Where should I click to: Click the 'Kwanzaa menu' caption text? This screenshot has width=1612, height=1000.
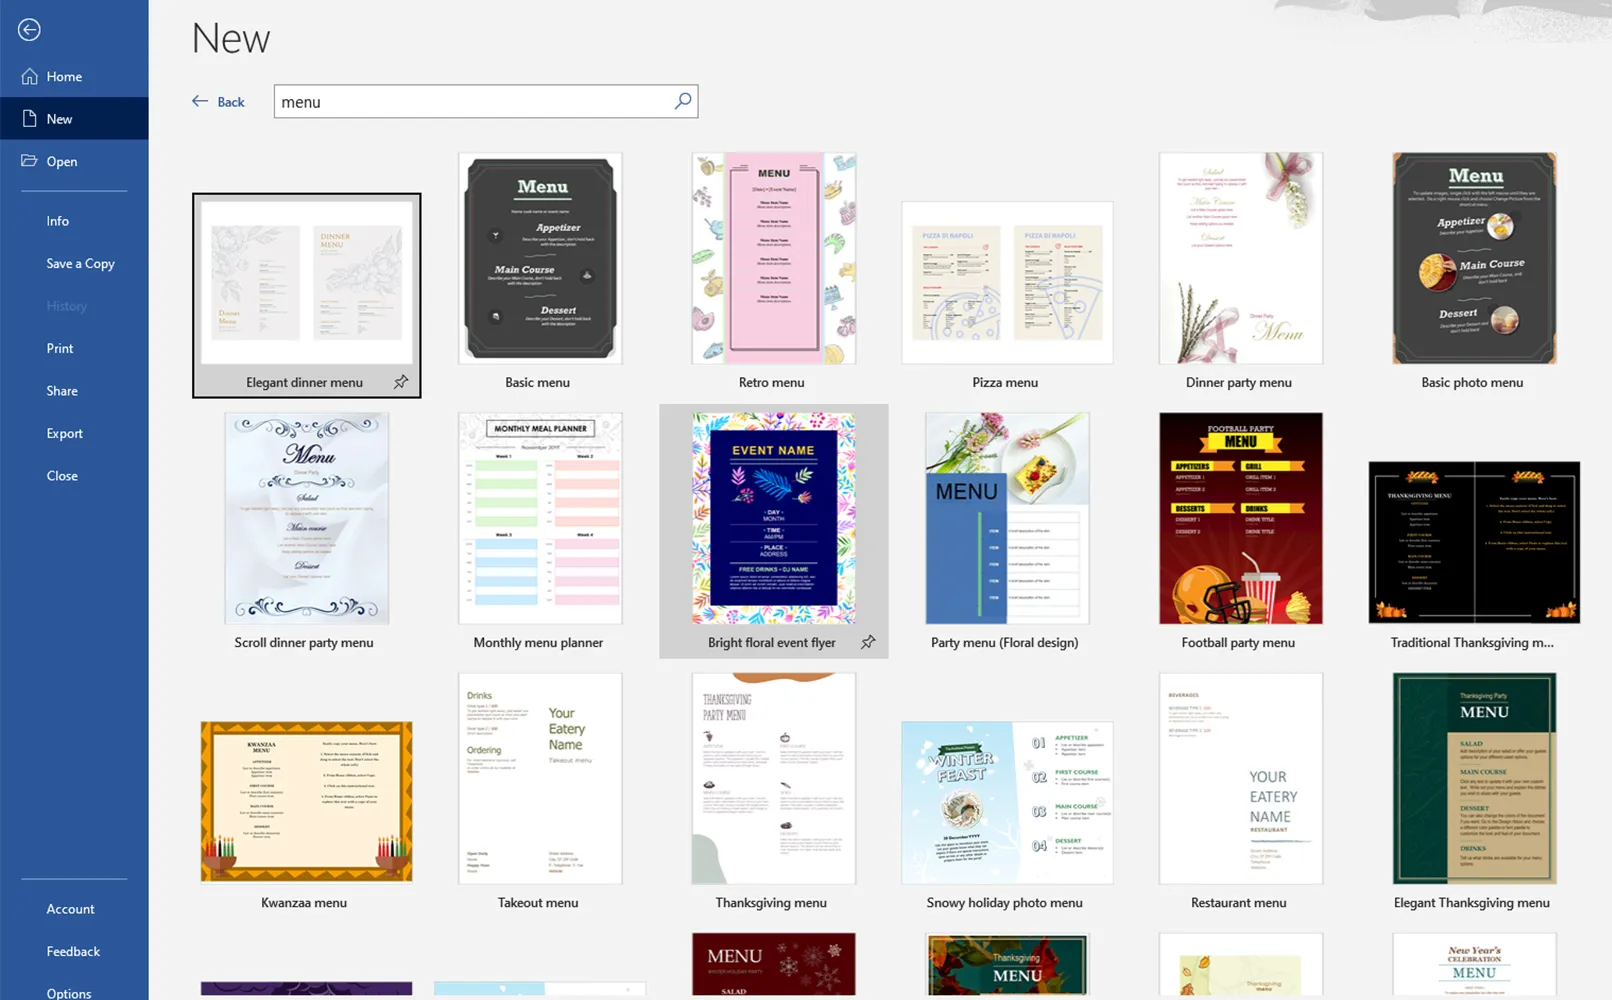(304, 902)
